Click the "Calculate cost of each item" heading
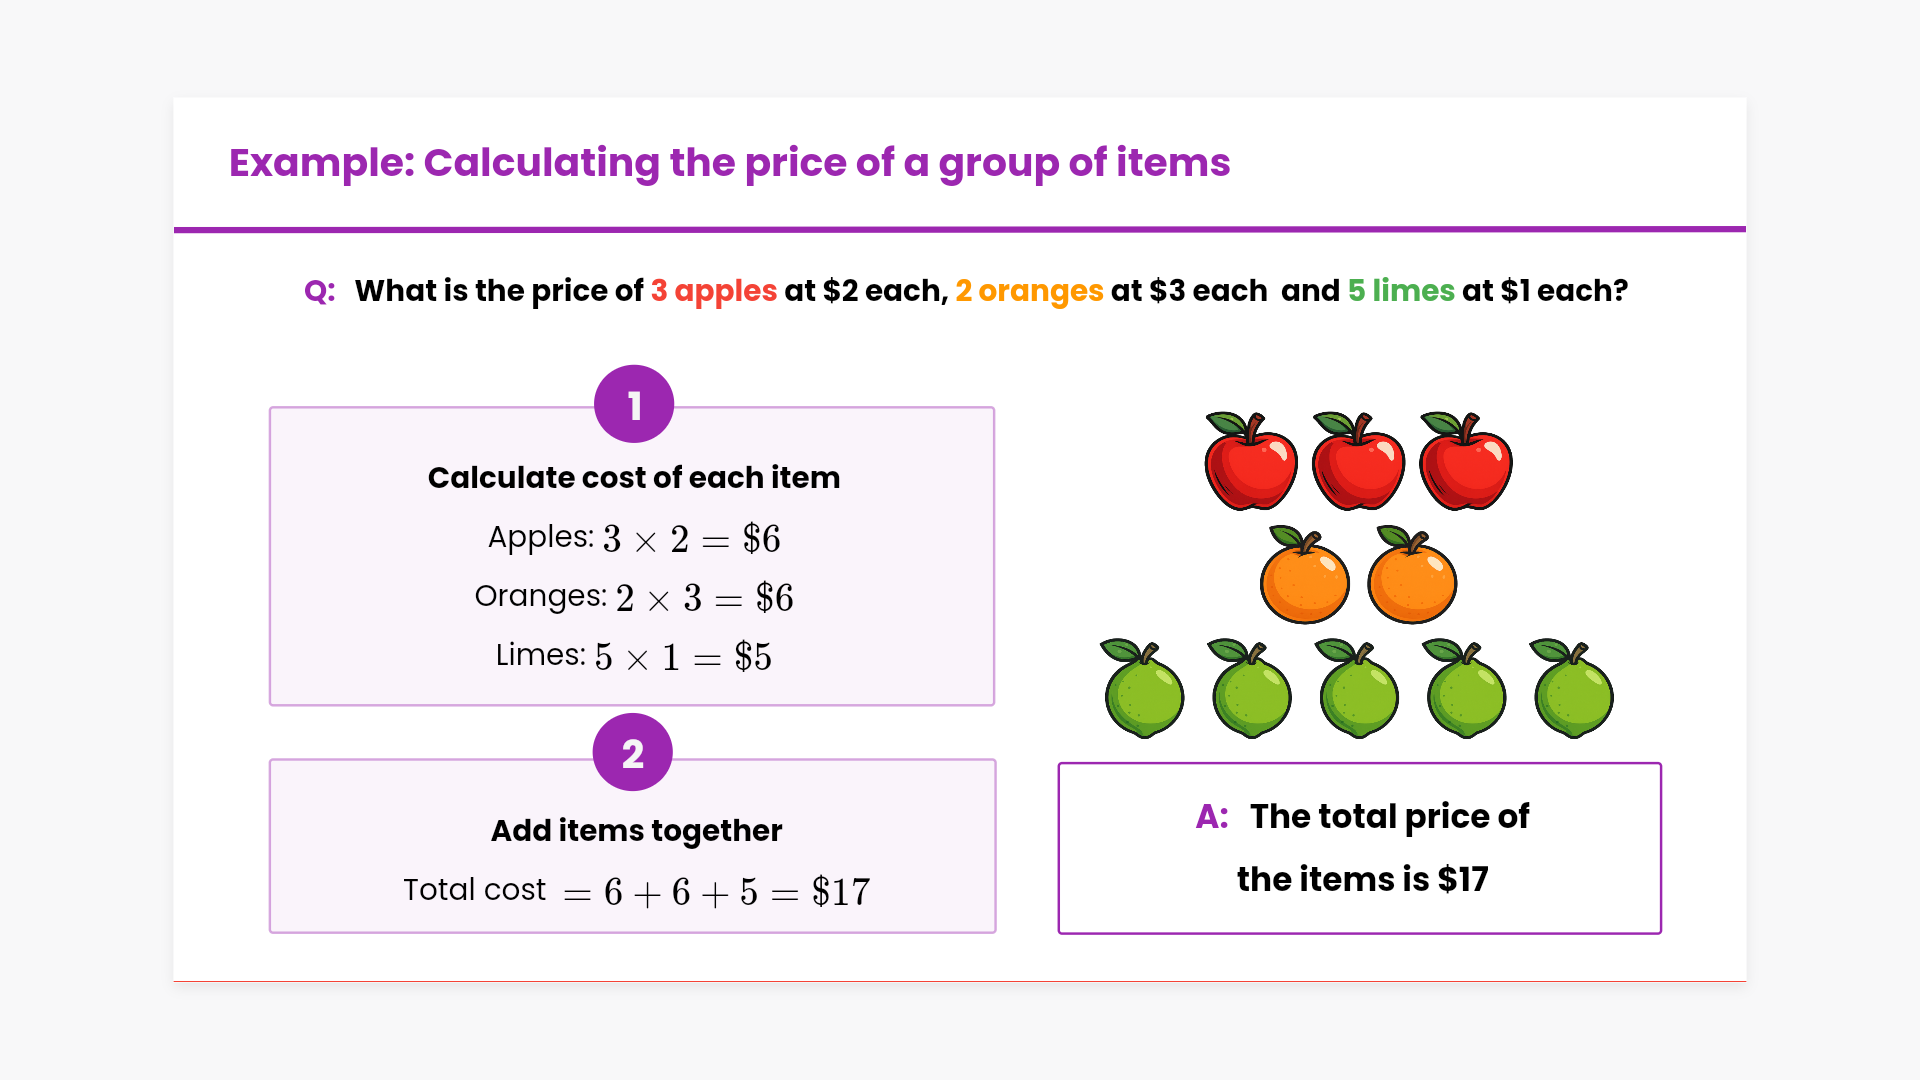 [634, 478]
